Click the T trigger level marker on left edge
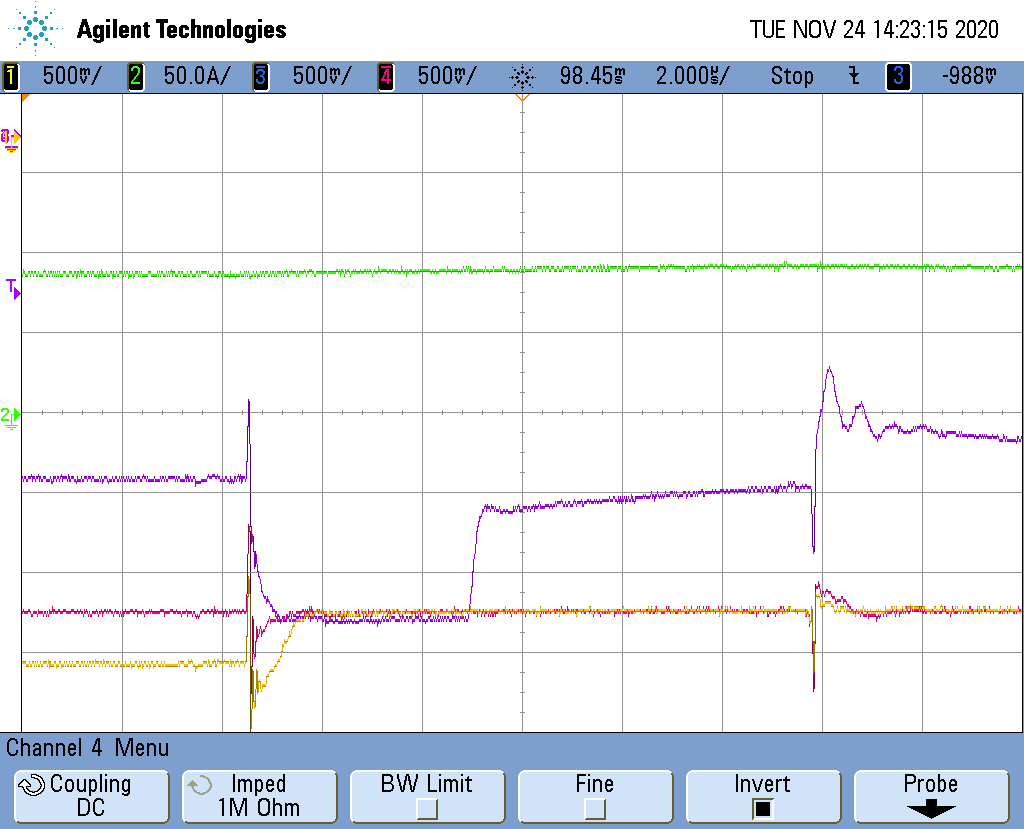Viewport: 1024px width, 829px height. [13, 288]
